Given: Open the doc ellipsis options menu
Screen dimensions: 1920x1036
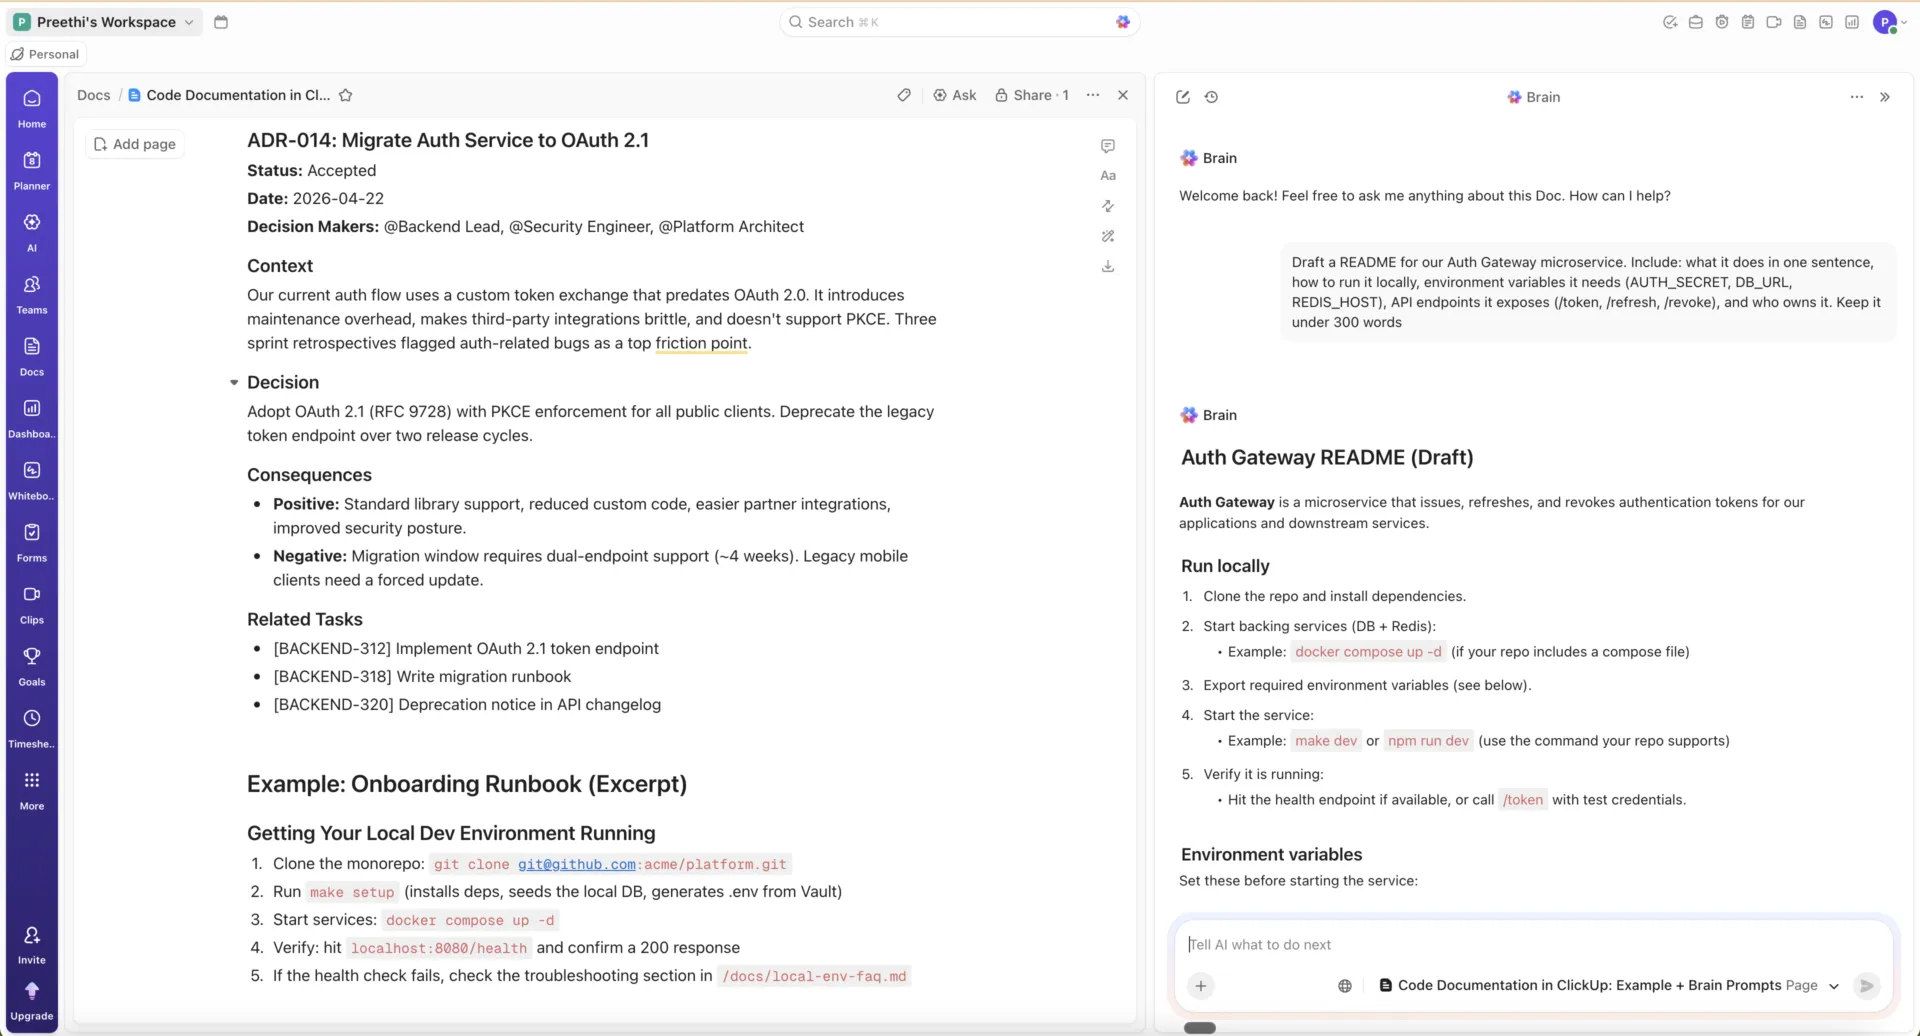Looking at the screenshot, I should point(1093,95).
